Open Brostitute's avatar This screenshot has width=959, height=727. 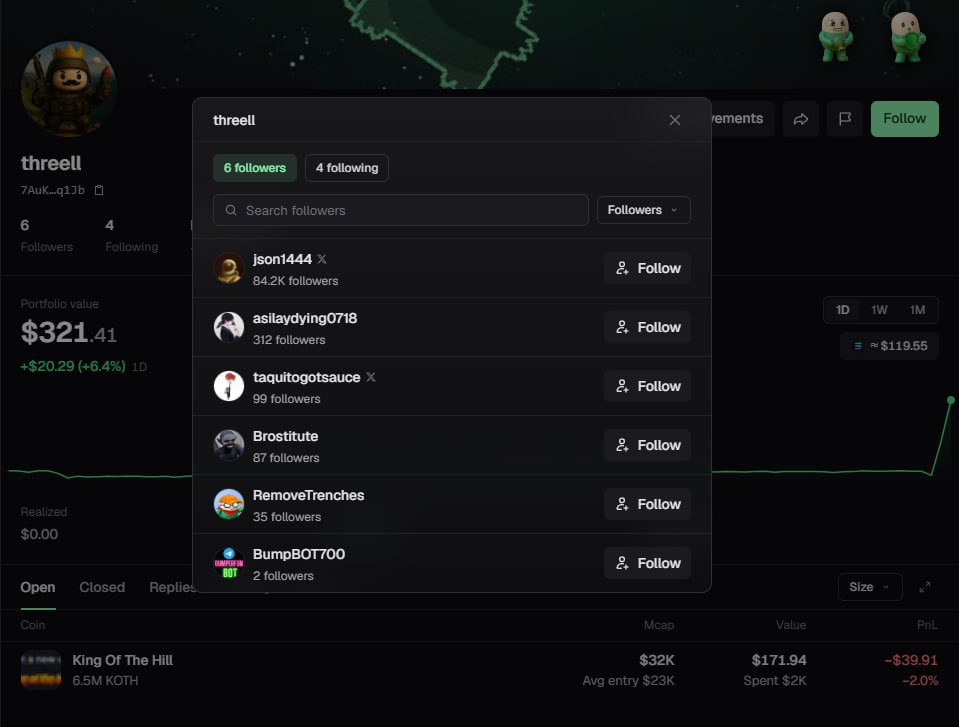(229, 445)
